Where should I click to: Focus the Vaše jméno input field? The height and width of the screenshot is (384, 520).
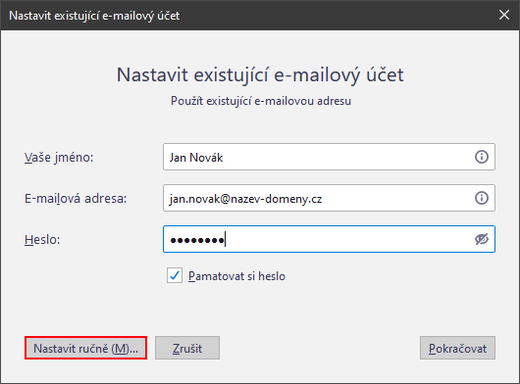[329, 157]
